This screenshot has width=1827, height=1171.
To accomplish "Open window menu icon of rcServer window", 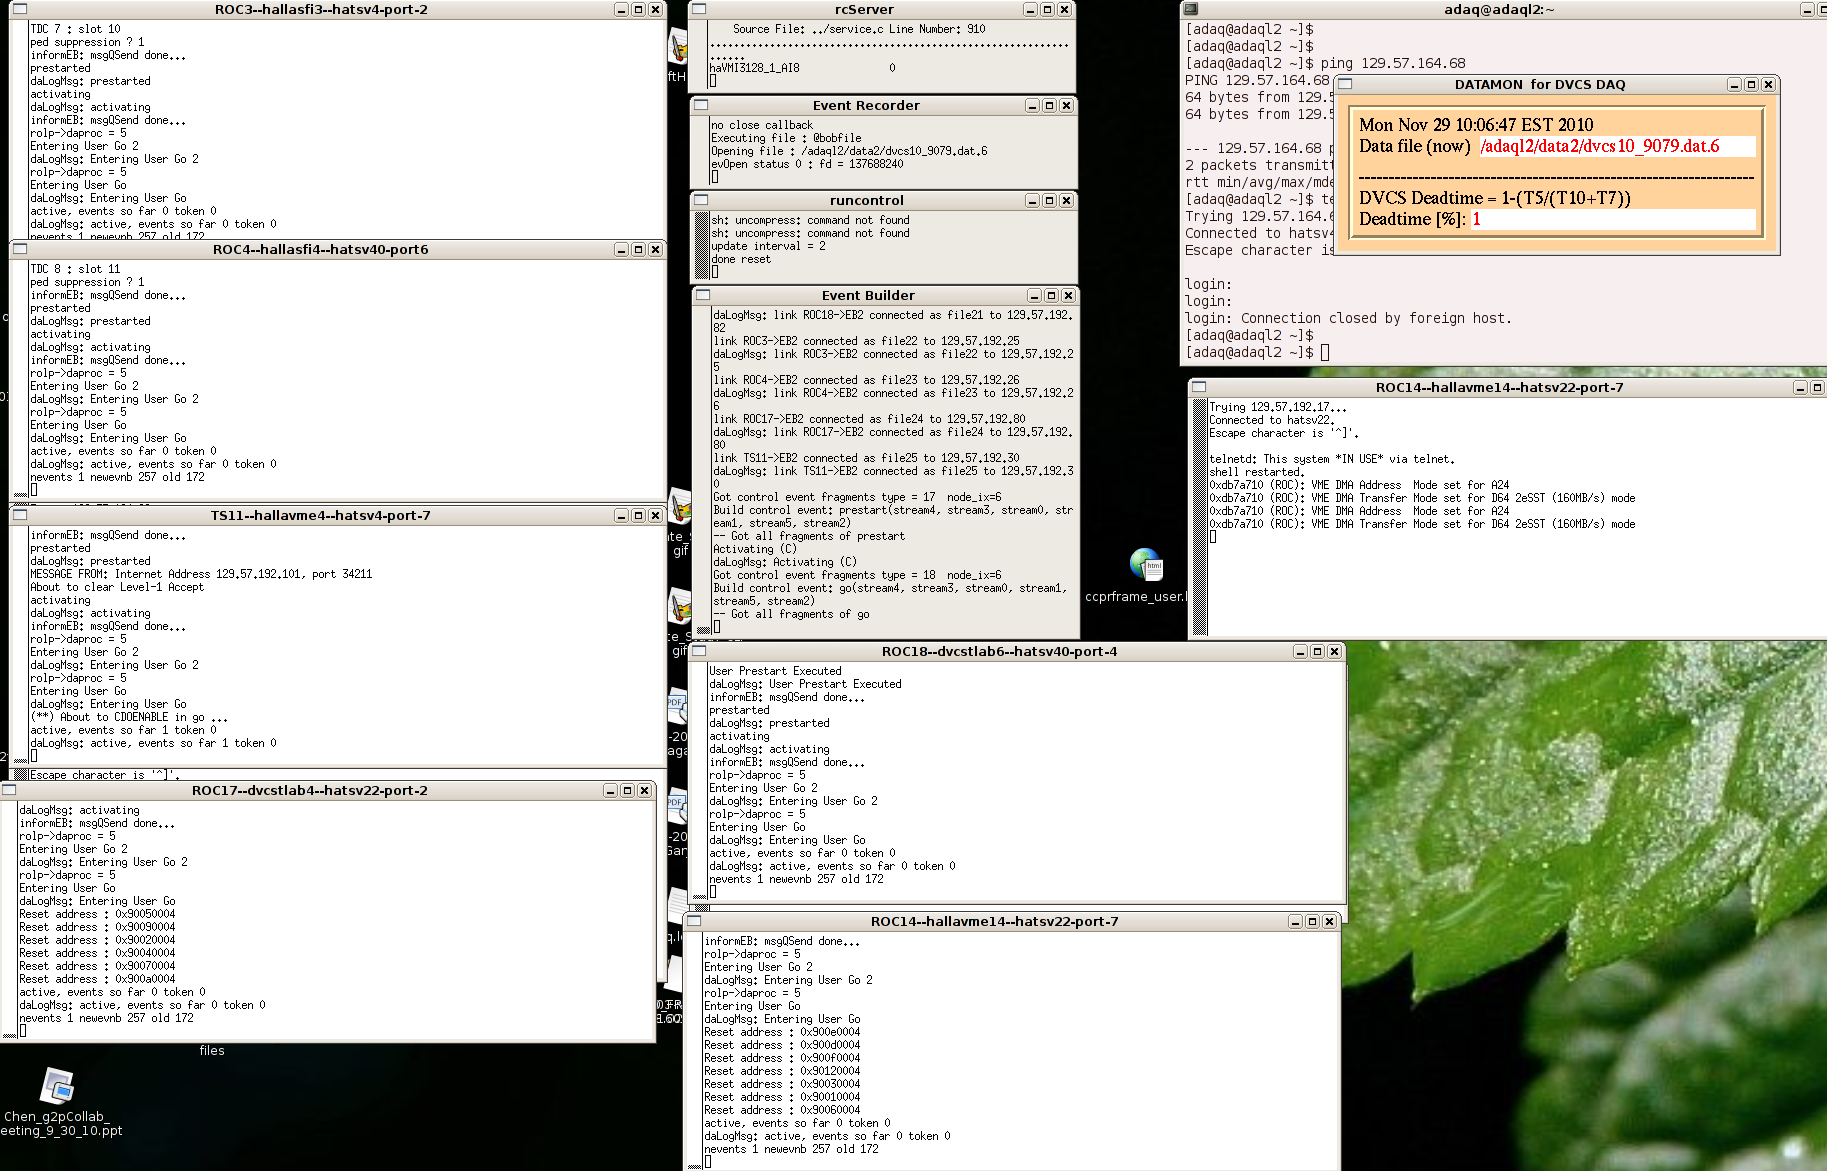I will pyautogui.click(x=700, y=9).
